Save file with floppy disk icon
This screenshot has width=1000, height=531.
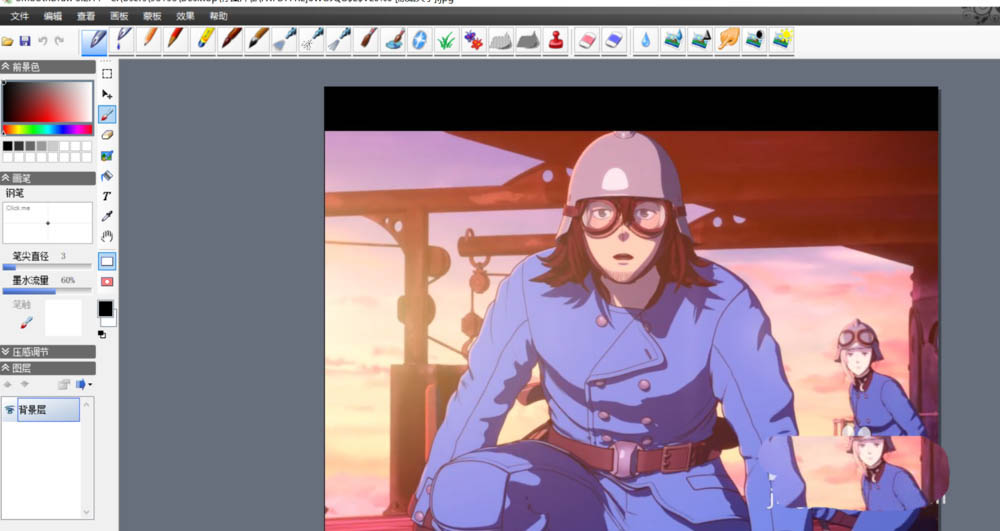point(25,41)
